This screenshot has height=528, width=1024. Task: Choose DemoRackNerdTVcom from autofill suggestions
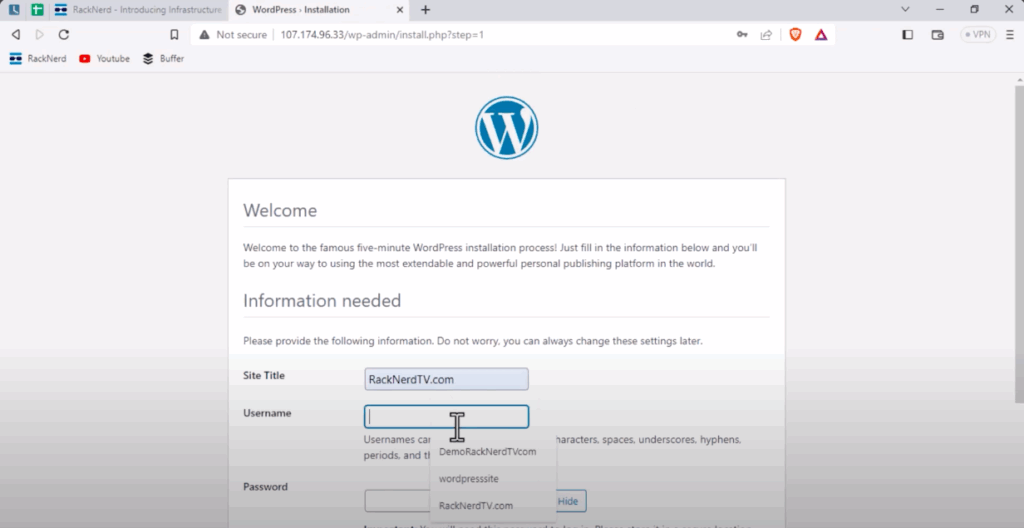point(487,452)
